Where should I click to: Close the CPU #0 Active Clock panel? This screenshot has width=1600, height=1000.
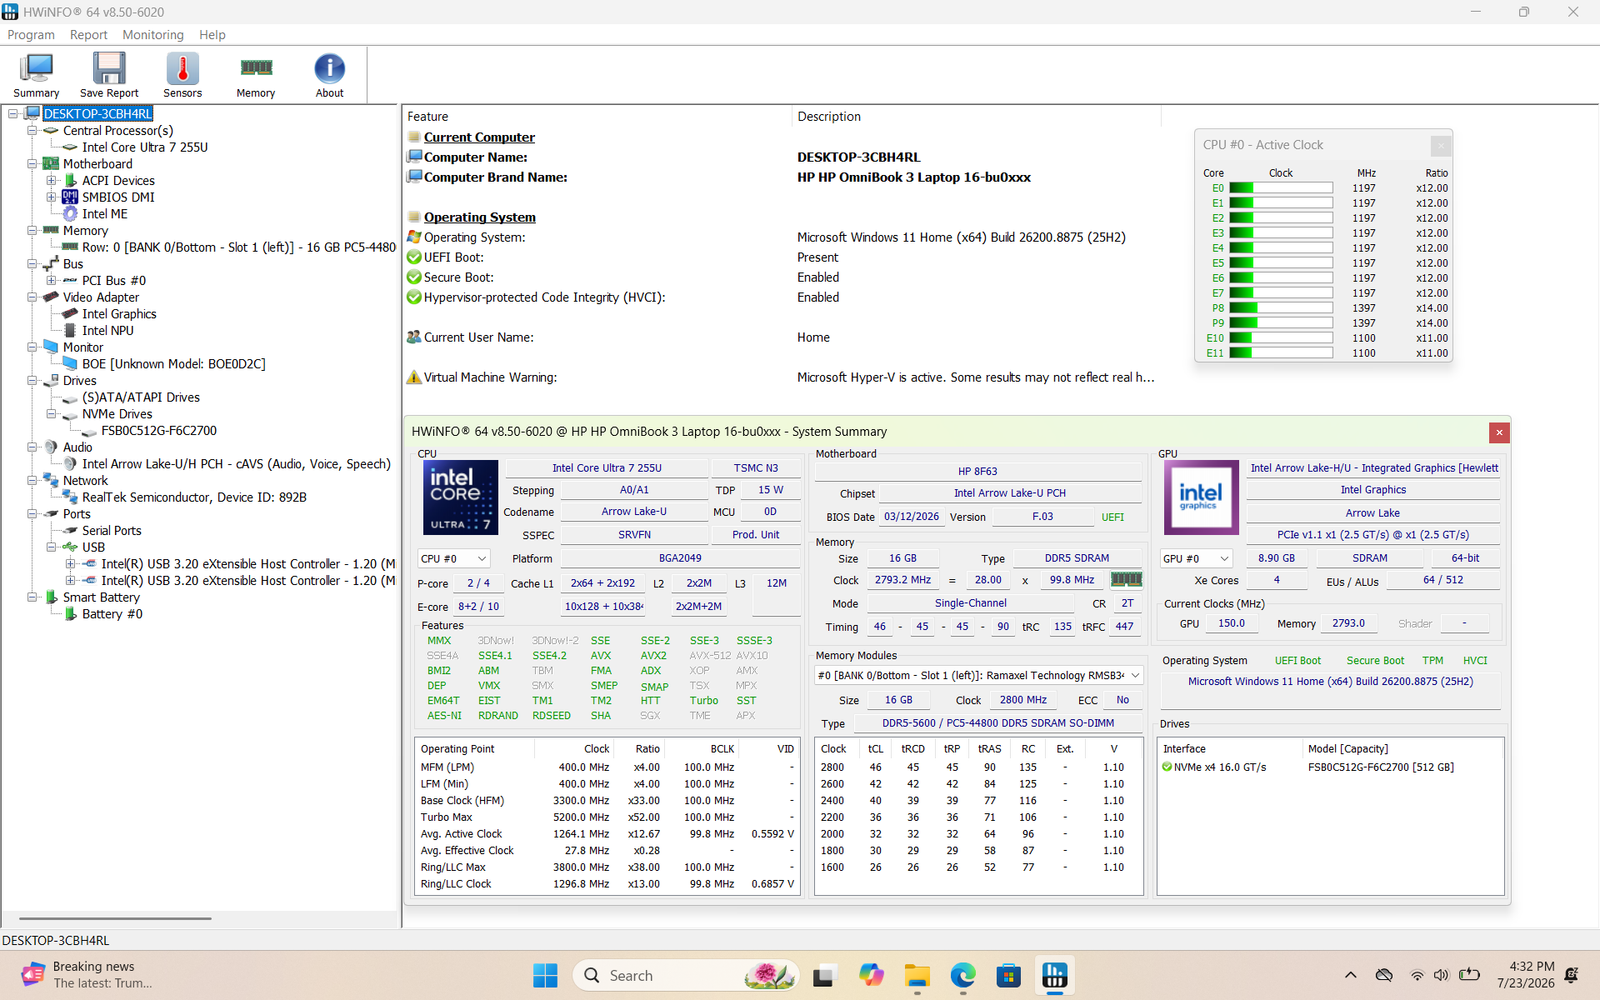pyautogui.click(x=1440, y=145)
